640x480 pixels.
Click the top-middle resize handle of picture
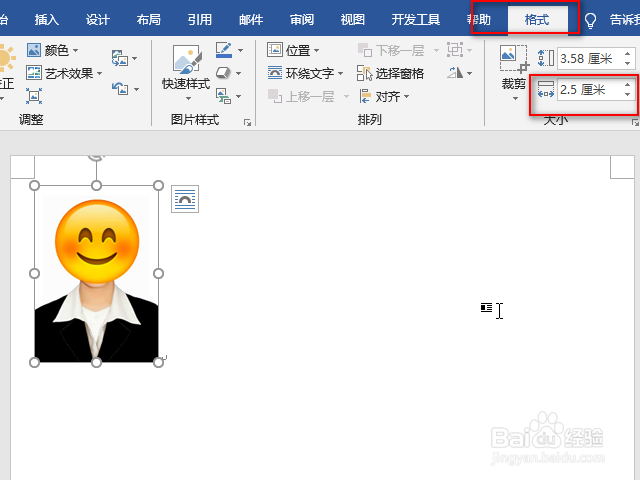(x=96, y=186)
